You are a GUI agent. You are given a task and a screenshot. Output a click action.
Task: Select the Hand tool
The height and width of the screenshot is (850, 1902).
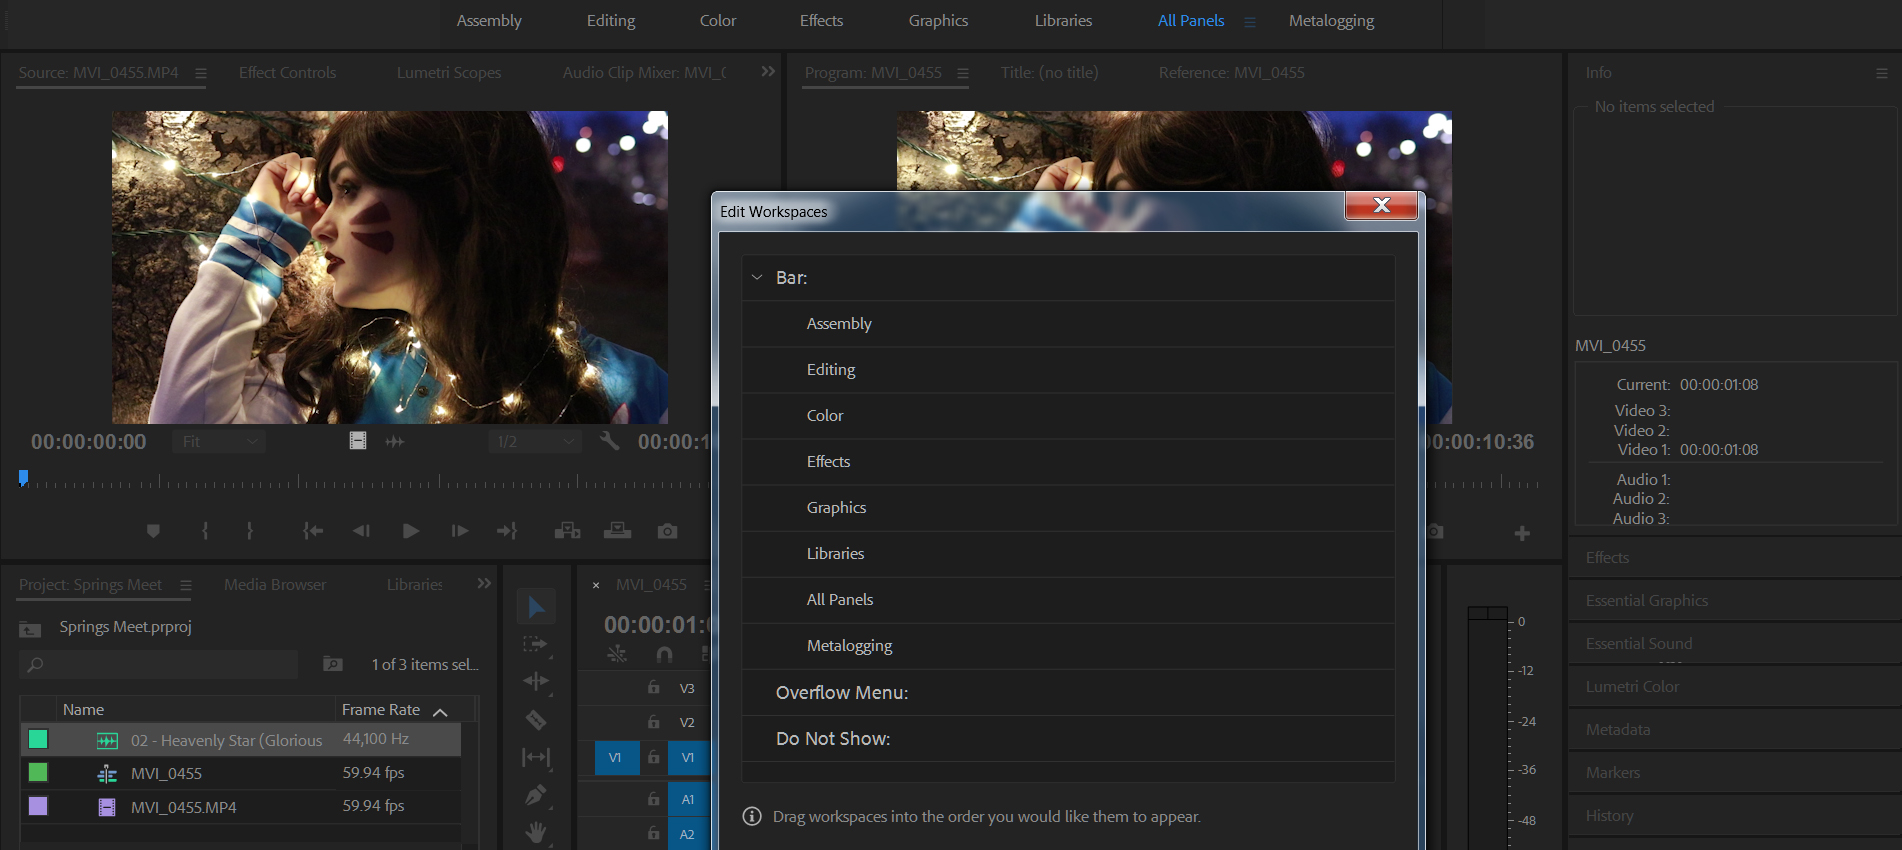(536, 832)
